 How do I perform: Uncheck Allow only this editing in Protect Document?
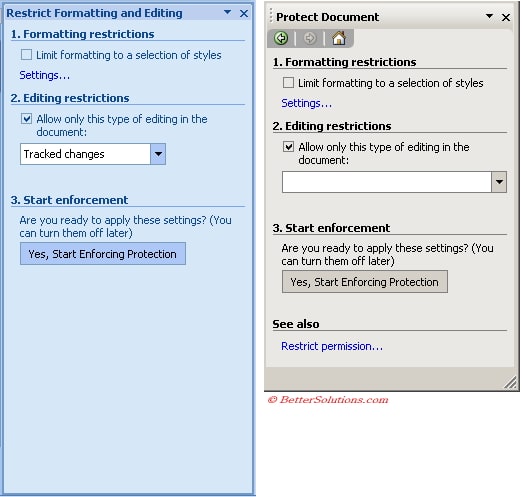point(288,147)
